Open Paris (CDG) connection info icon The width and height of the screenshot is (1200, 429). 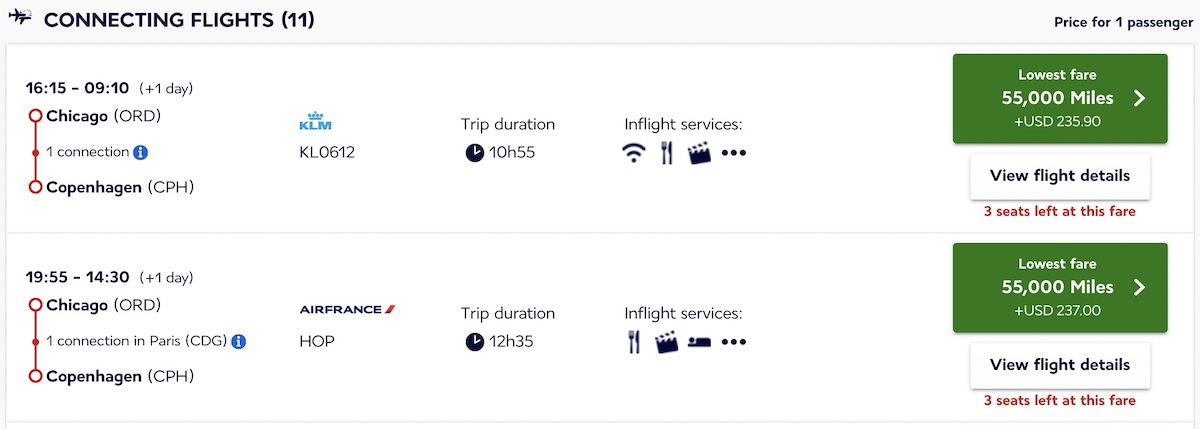click(x=239, y=341)
